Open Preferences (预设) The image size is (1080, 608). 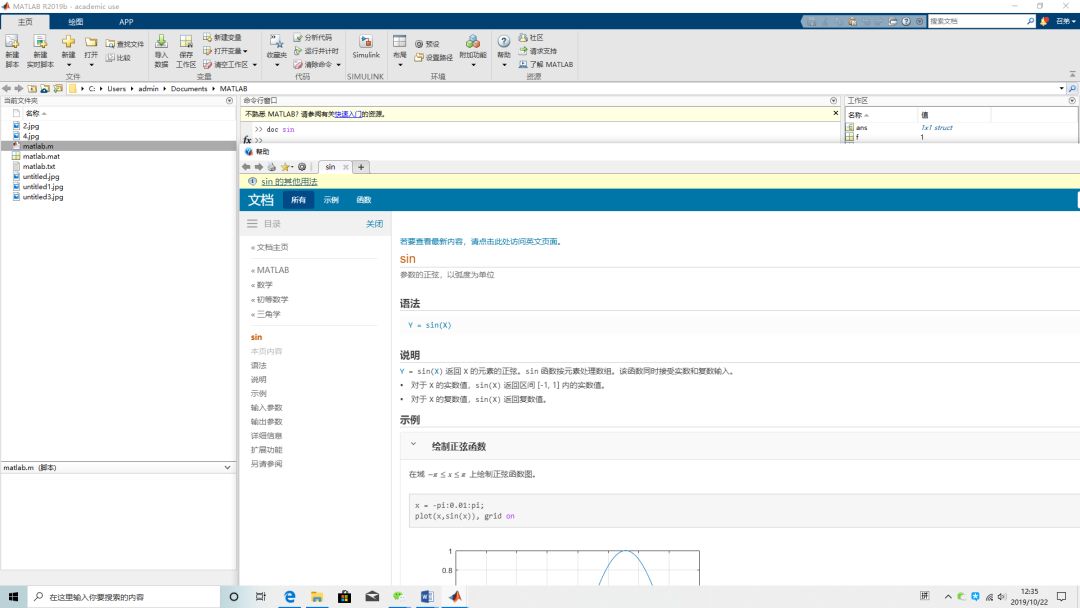pyautogui.click(x=427, y=44)
